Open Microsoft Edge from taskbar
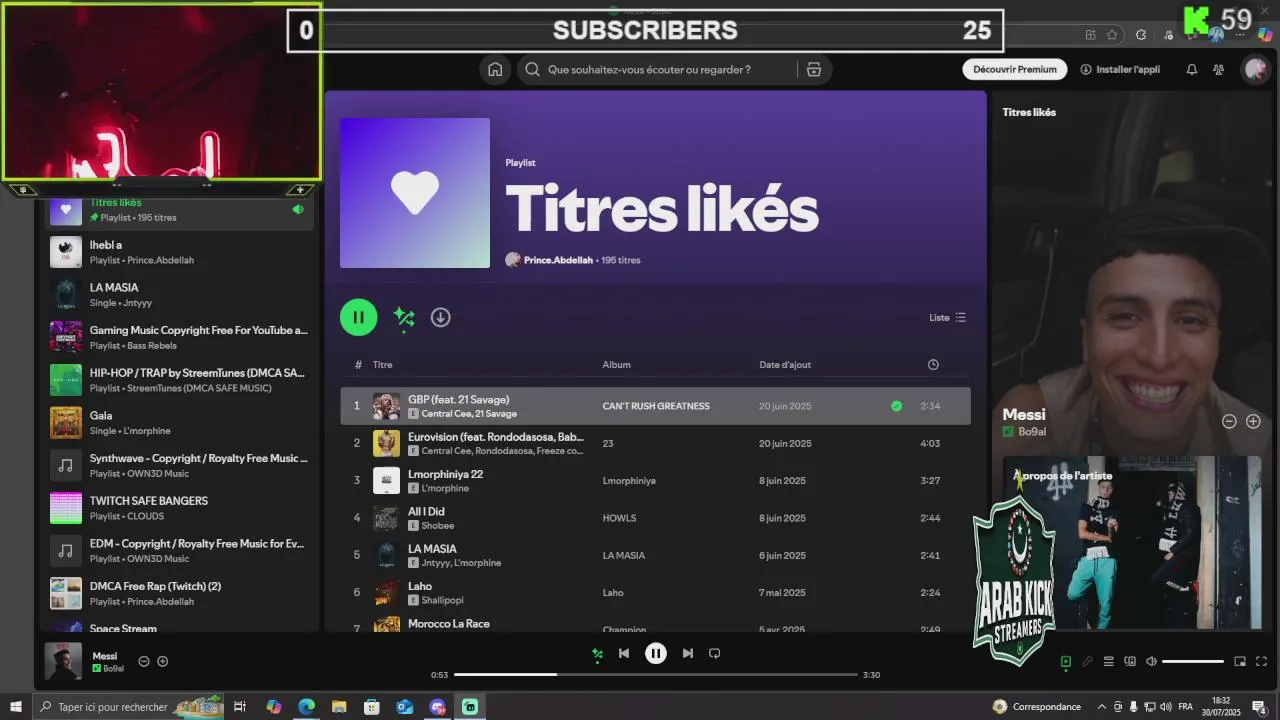Image resolution: width=1280 pixels, height=720 pixels. point(306,707)
